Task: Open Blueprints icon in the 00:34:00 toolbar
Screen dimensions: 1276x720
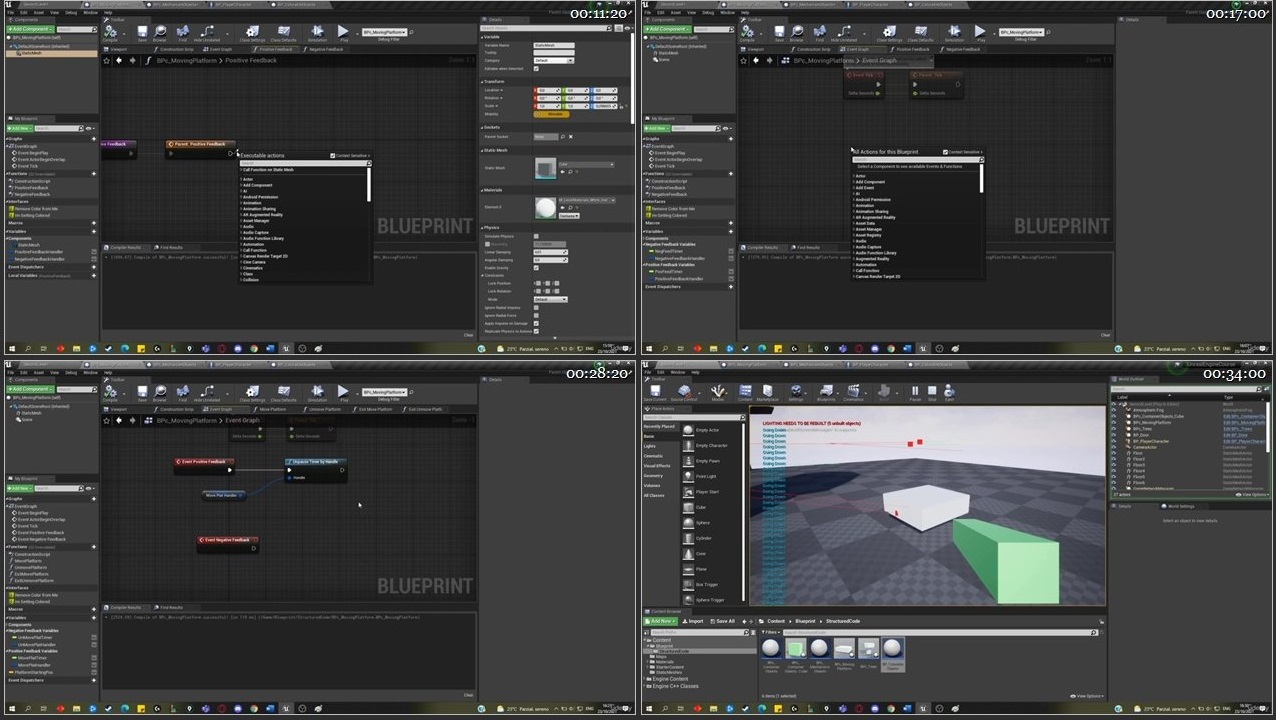Action: pyautogui.click(x=828, y=392)
